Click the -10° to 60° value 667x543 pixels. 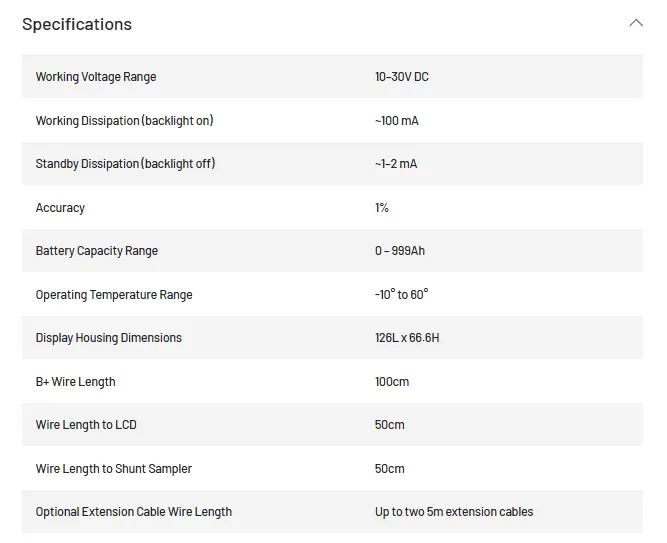(402, 294)
